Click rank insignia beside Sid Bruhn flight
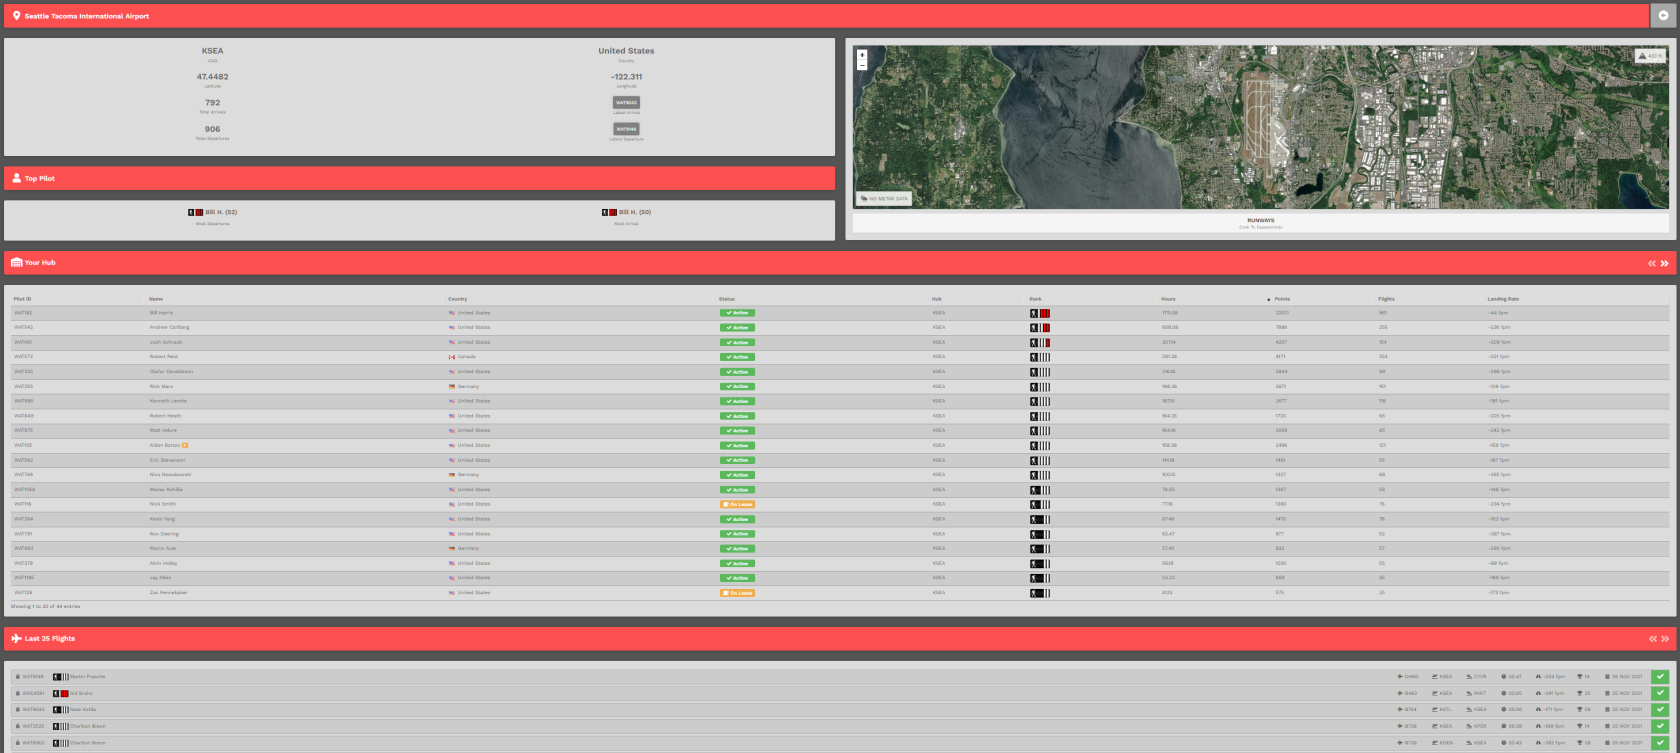Screen dimensions: 1680x753 (x=60, y=693)
